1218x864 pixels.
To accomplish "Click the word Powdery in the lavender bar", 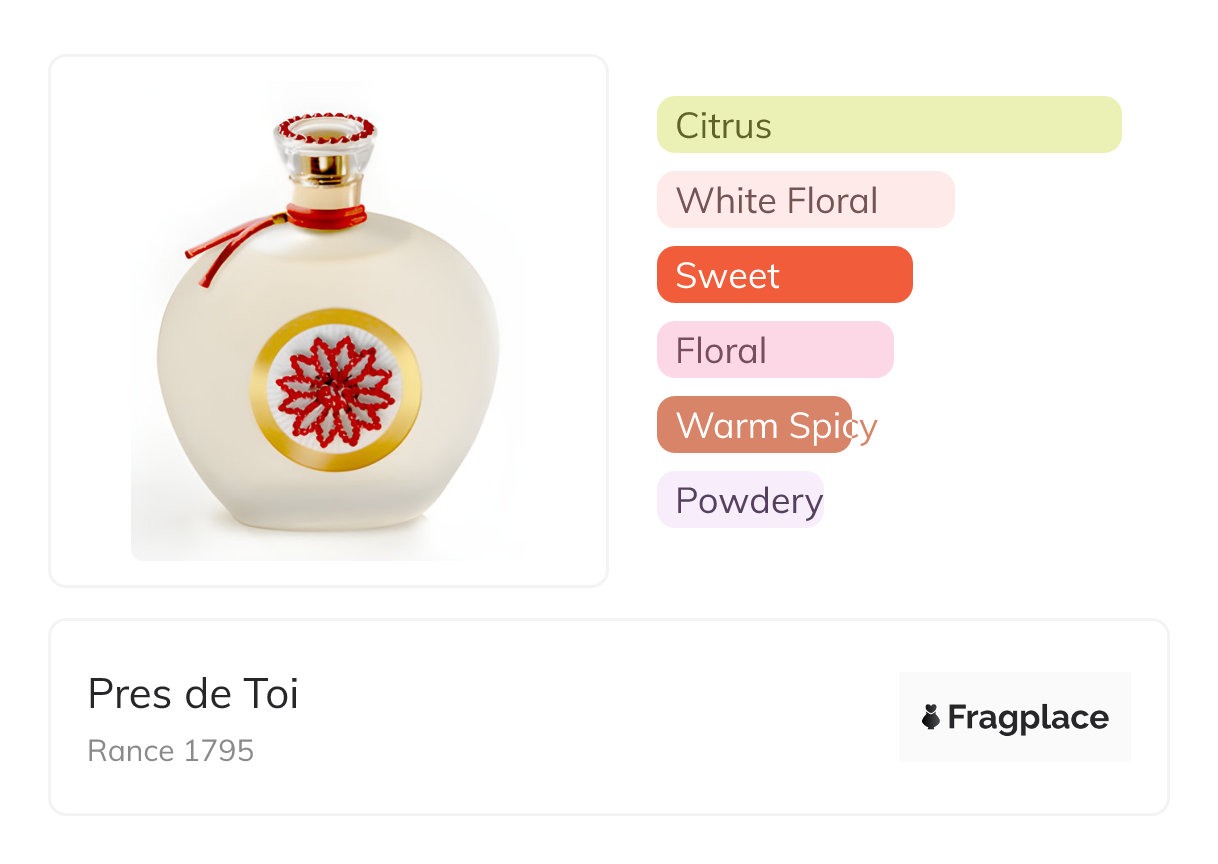I will click(749, 501).
